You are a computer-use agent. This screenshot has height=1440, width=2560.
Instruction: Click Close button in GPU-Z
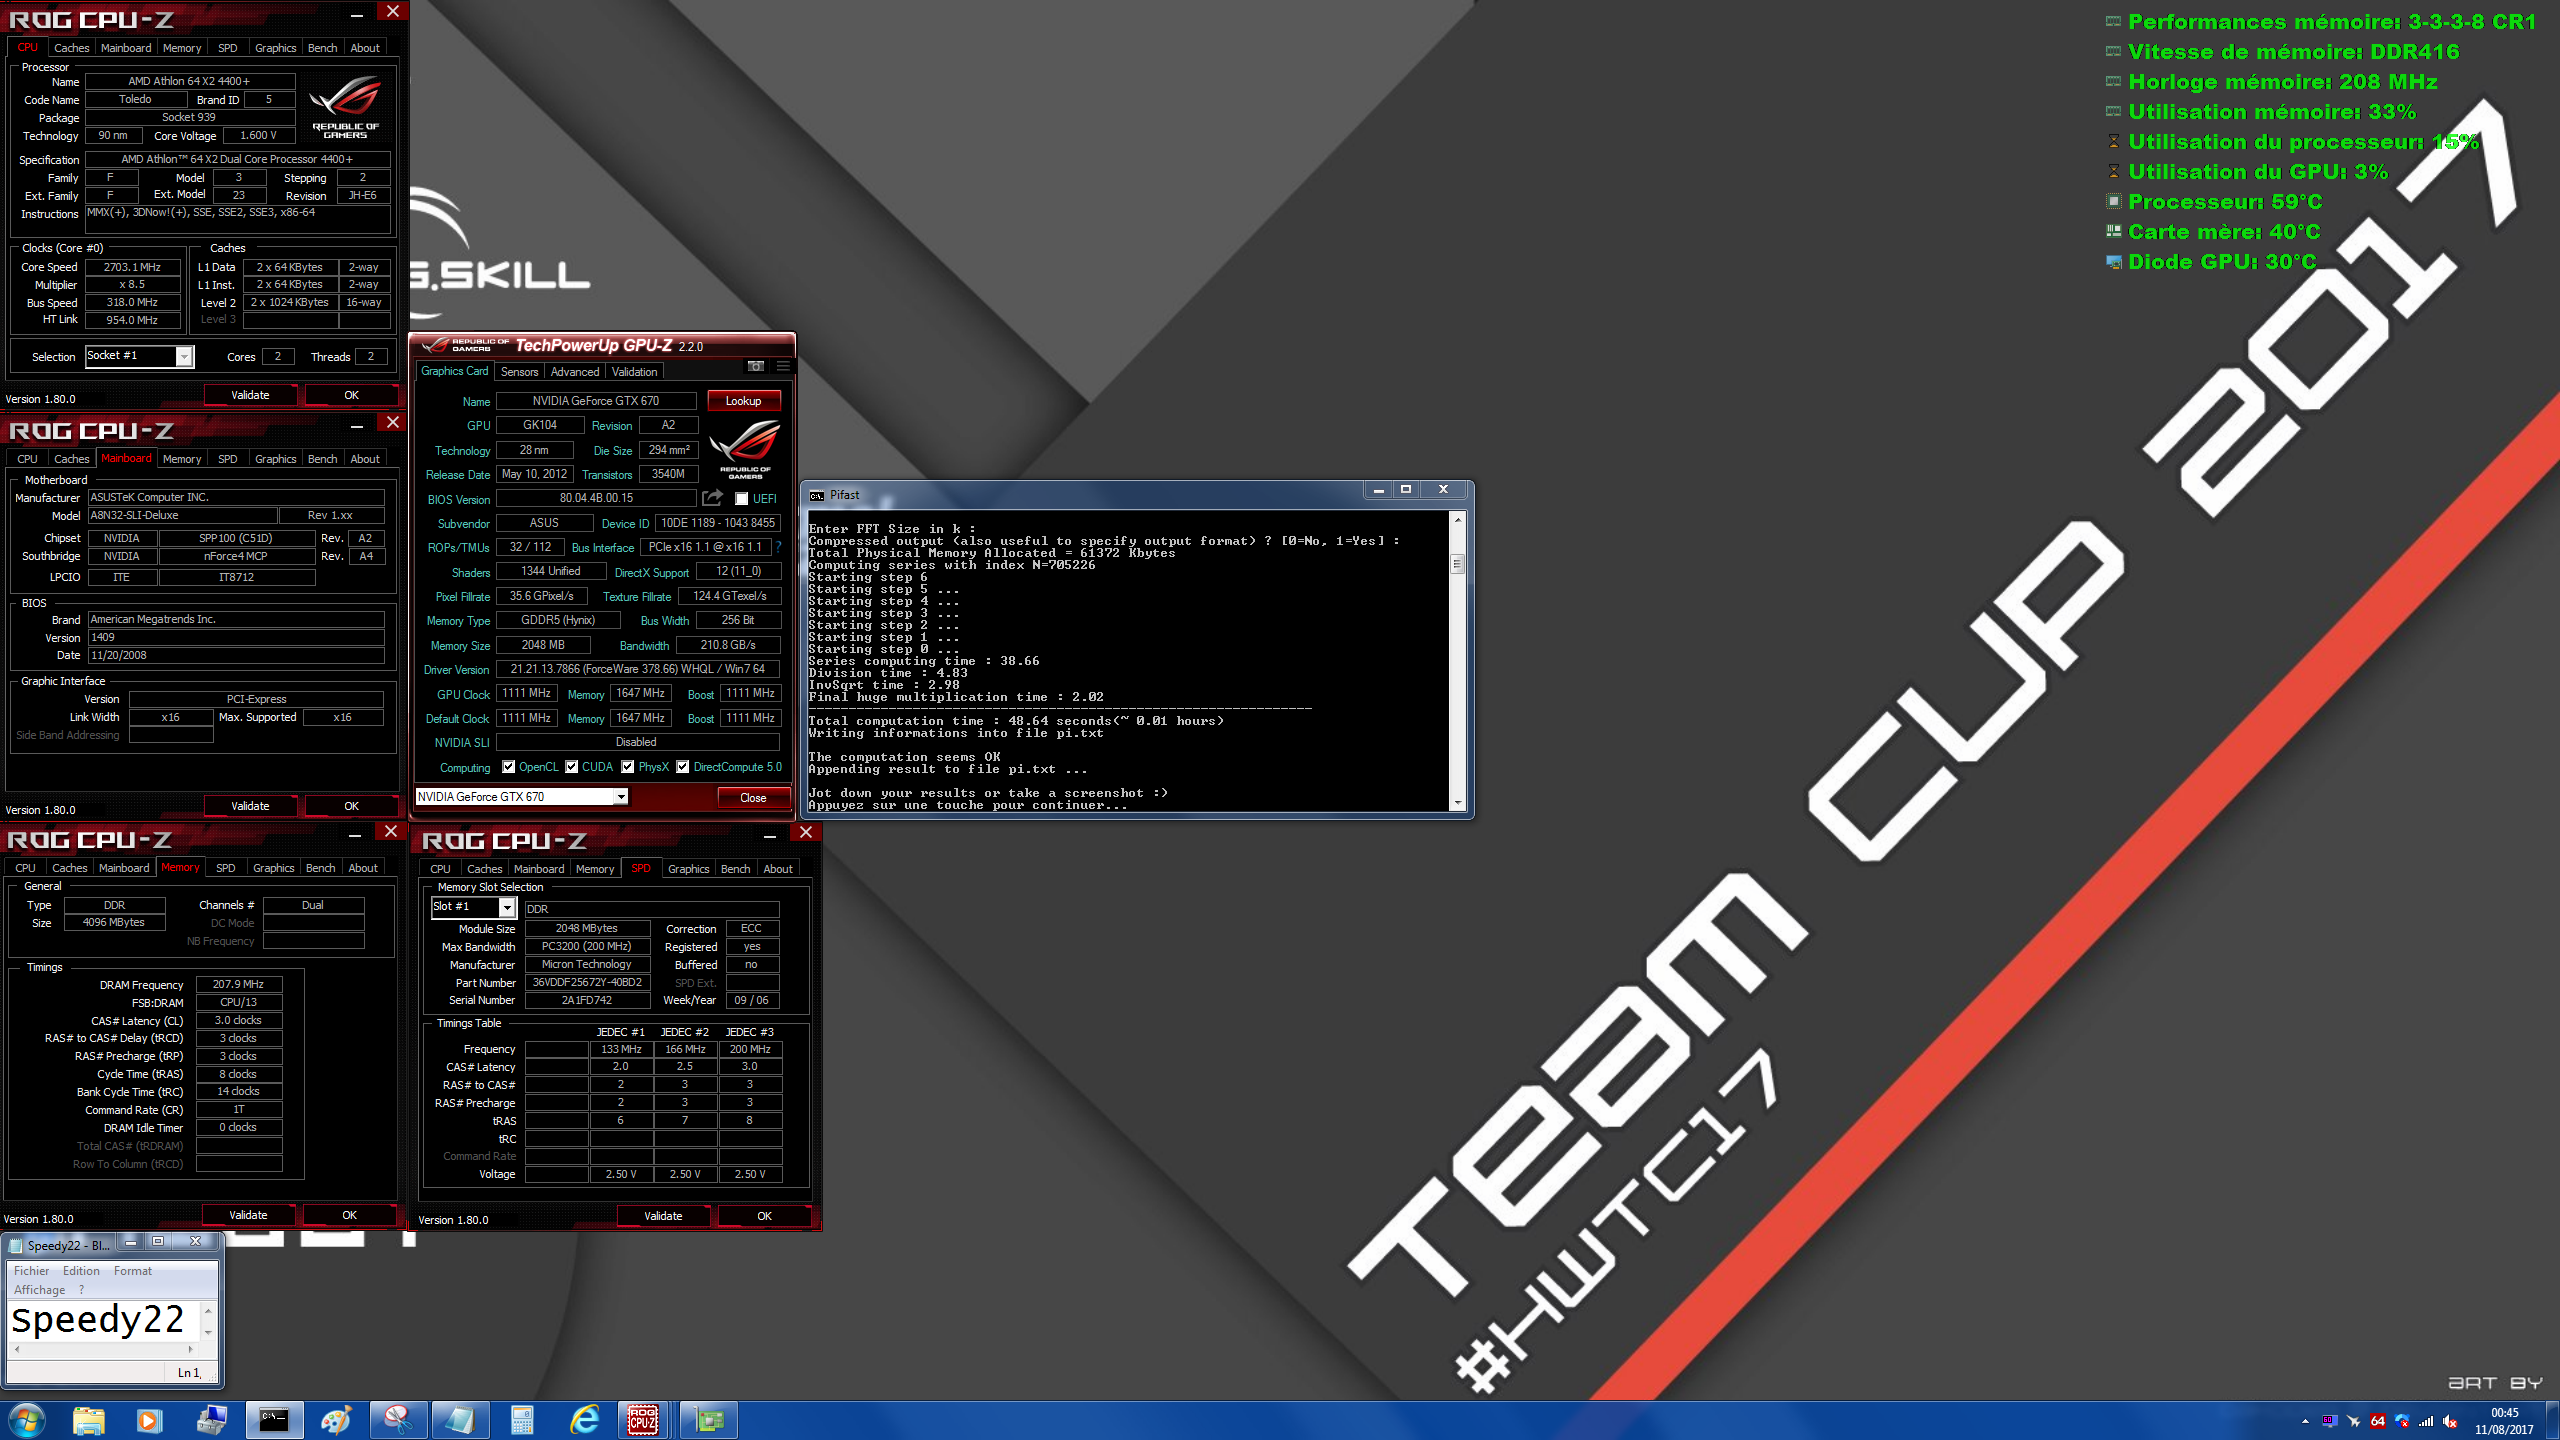753,798
